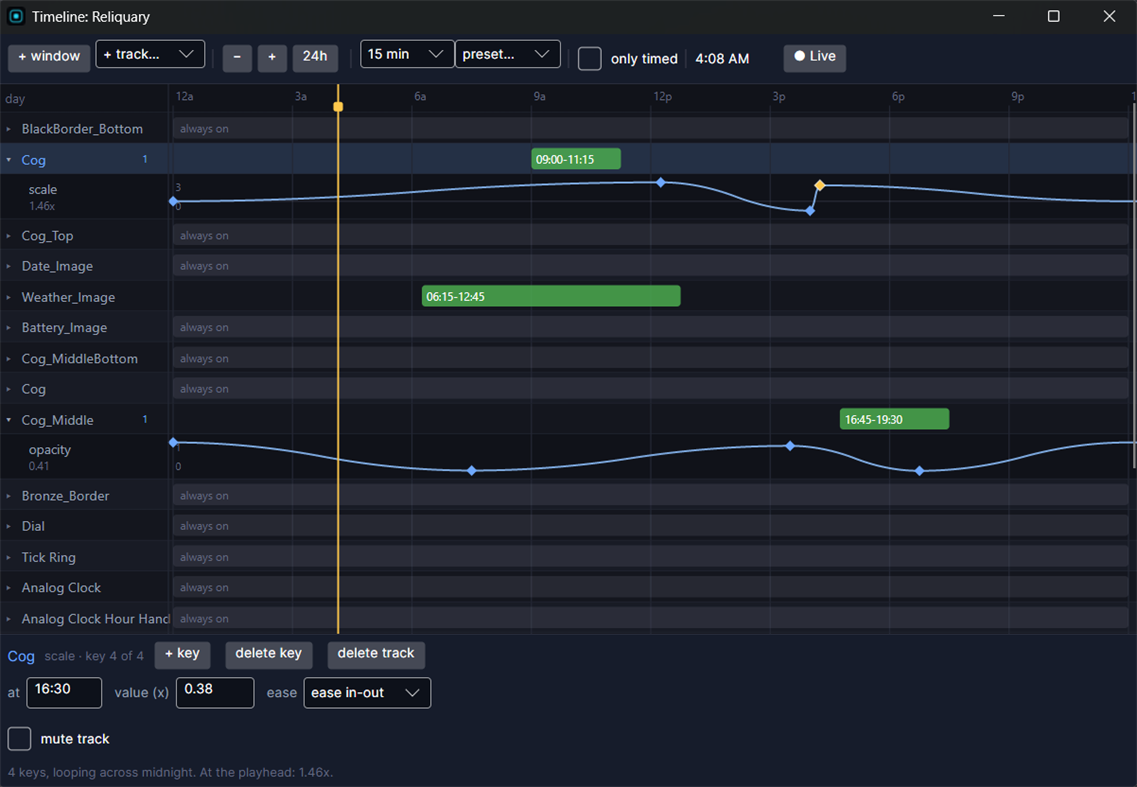Check the mute track checkbox
Viewport: 1137px width, 787px height.
[x=20, y=738]
